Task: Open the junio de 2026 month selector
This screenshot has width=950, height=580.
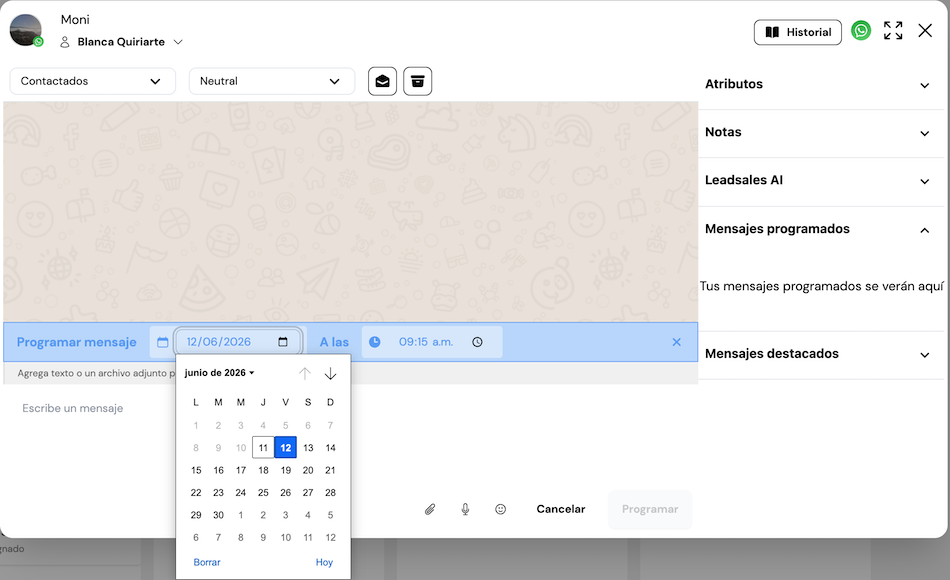Action: (219, 373)
